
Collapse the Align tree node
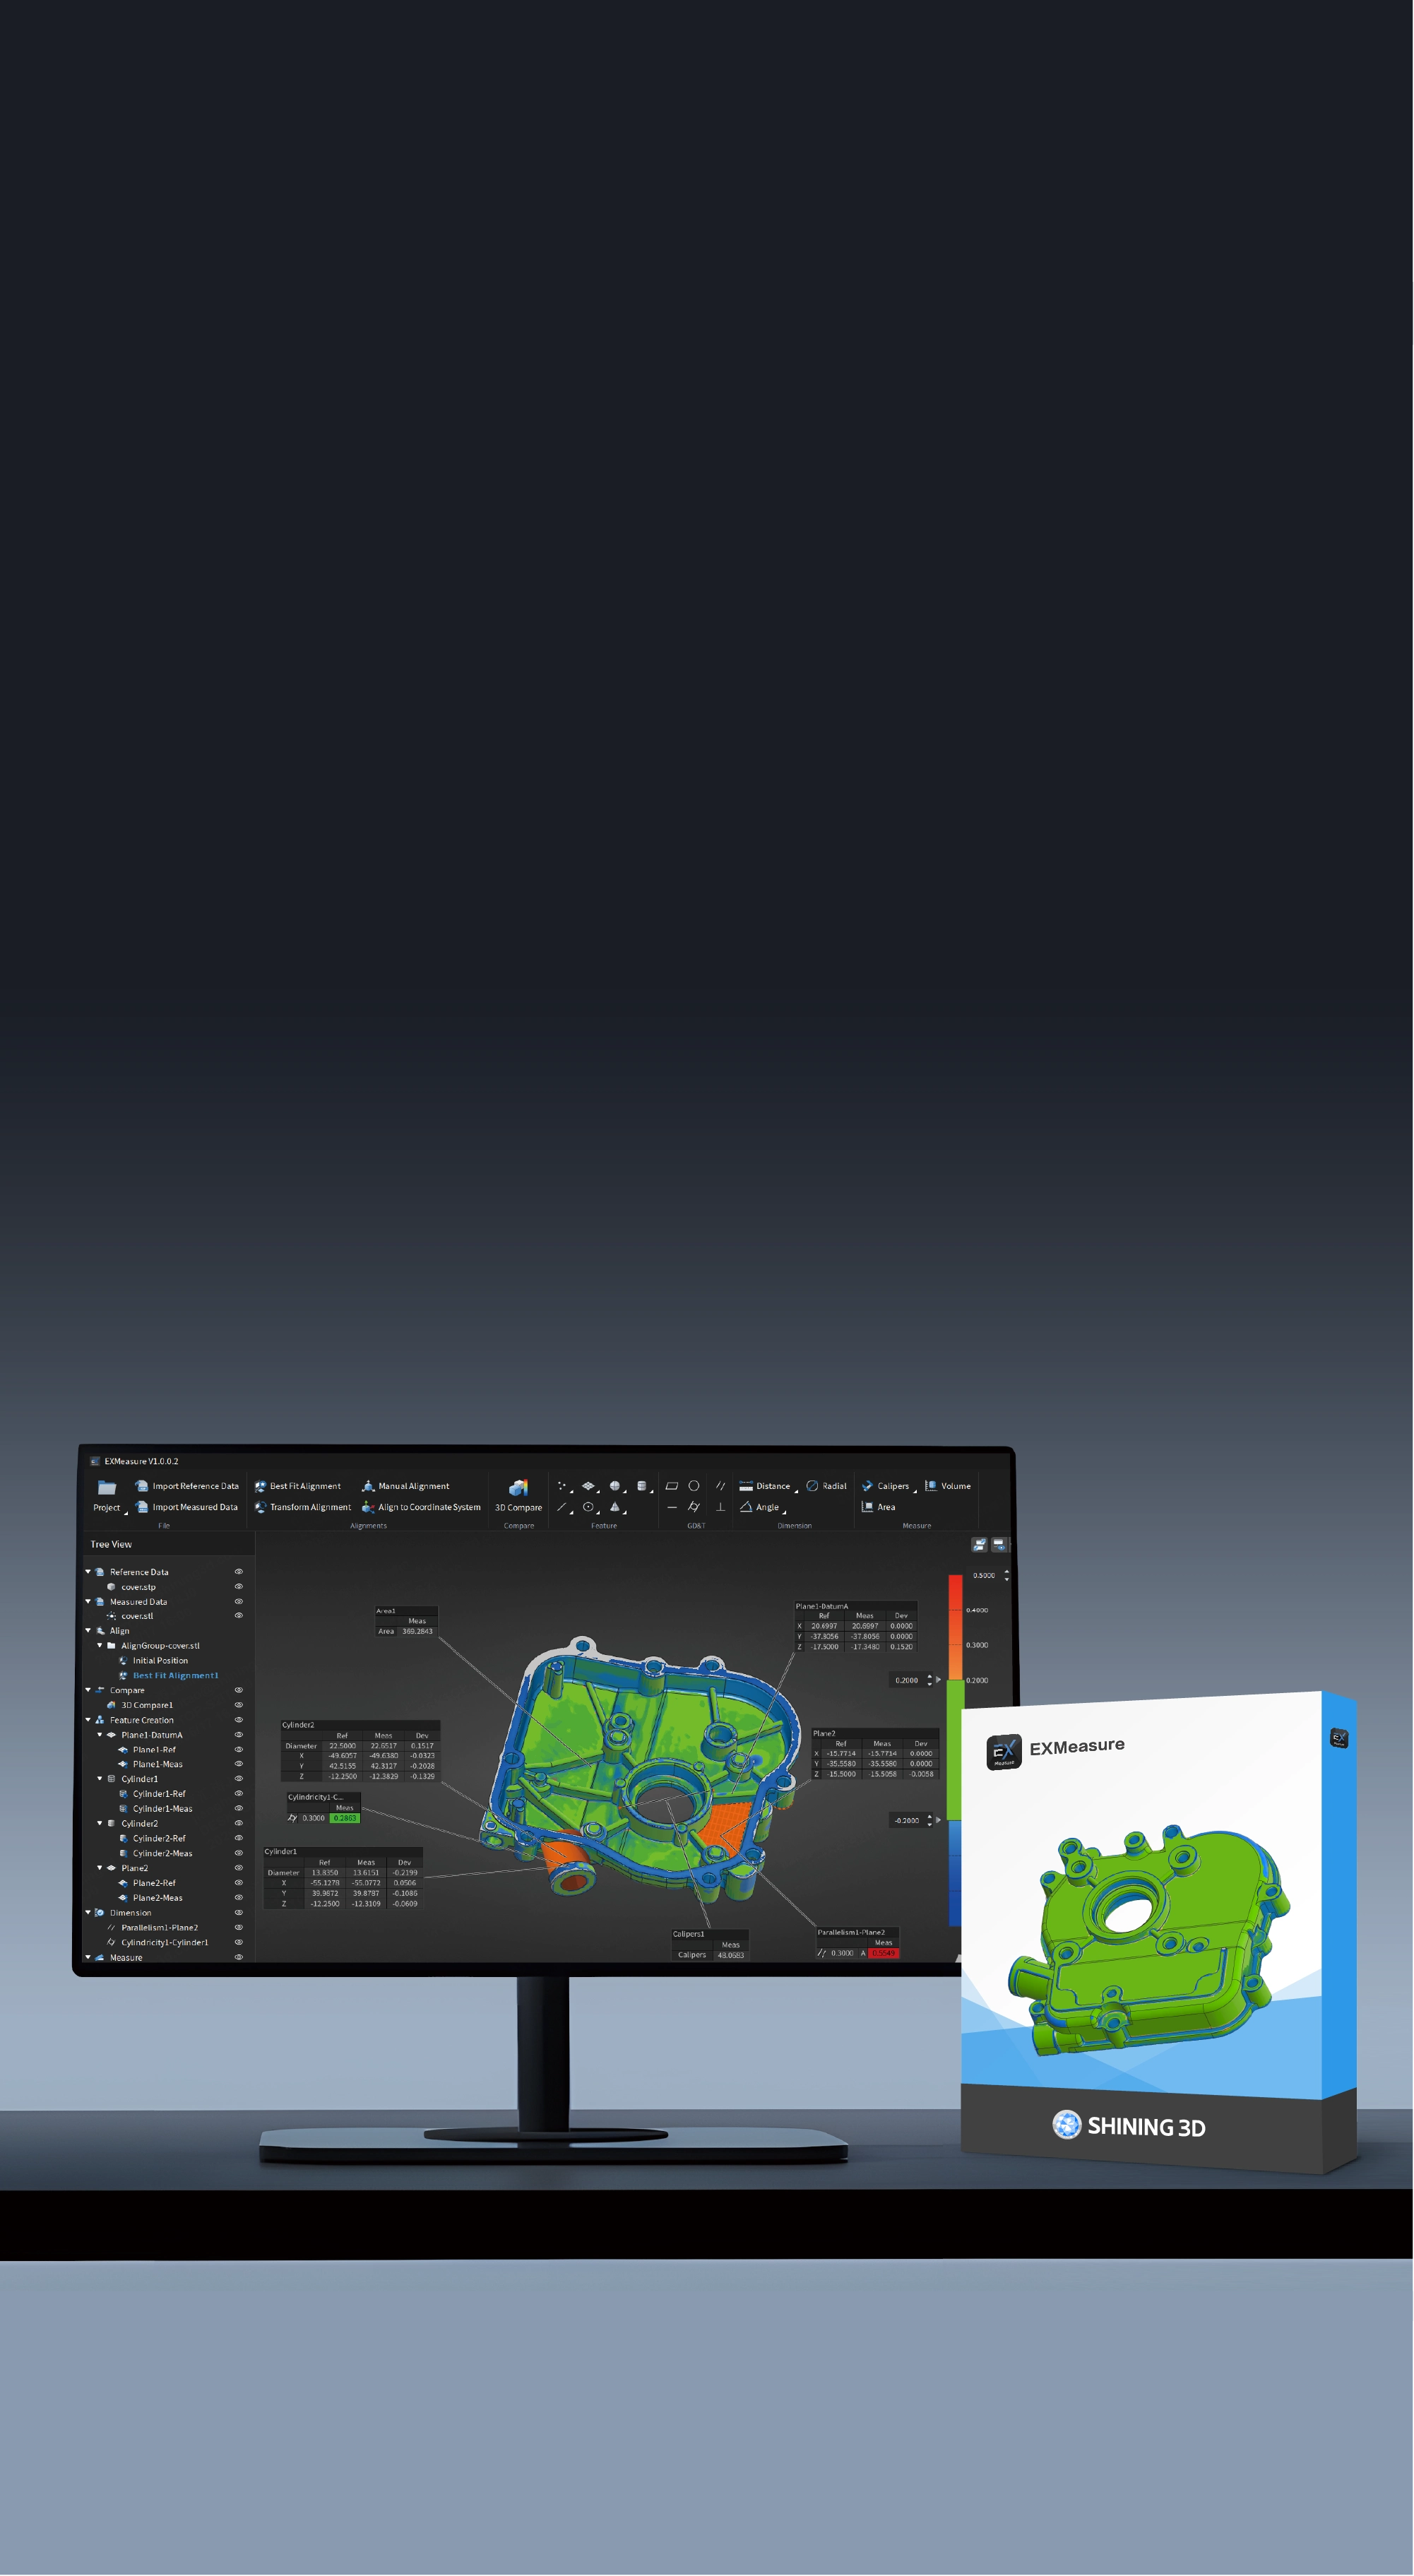88,1631
